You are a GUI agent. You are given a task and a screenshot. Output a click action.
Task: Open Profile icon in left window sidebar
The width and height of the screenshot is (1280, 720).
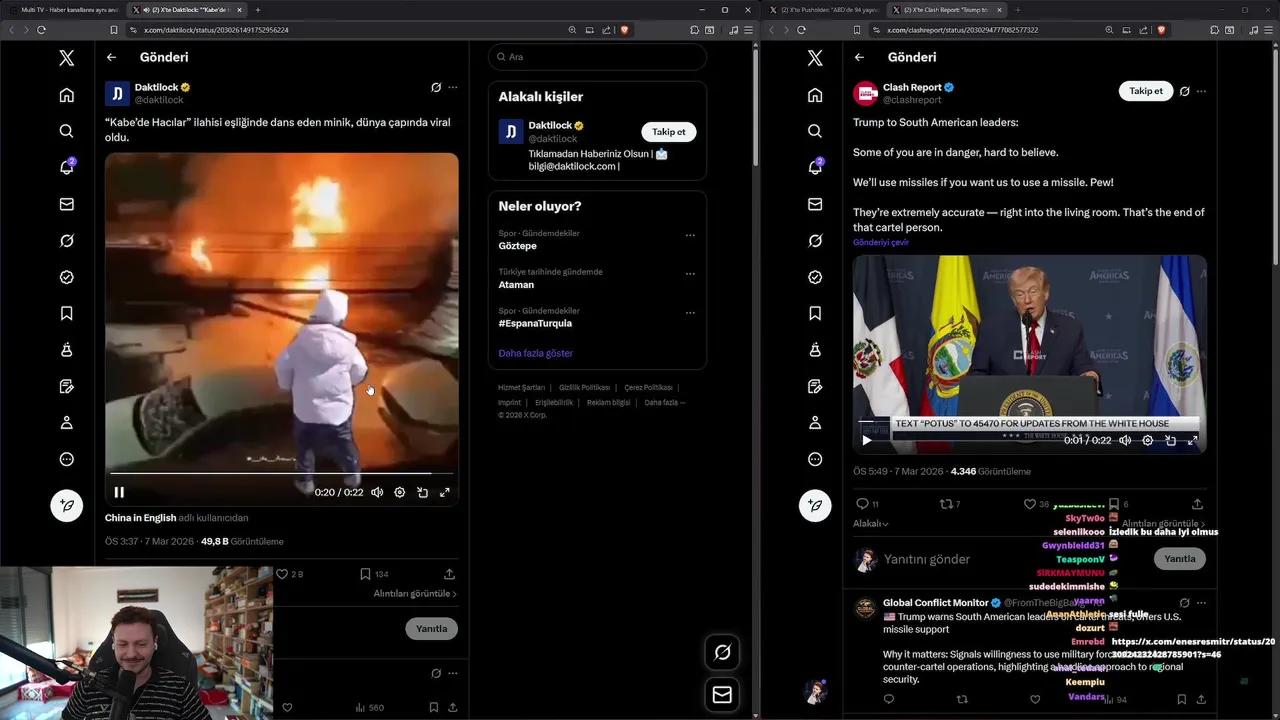click(x=66, y=423)
